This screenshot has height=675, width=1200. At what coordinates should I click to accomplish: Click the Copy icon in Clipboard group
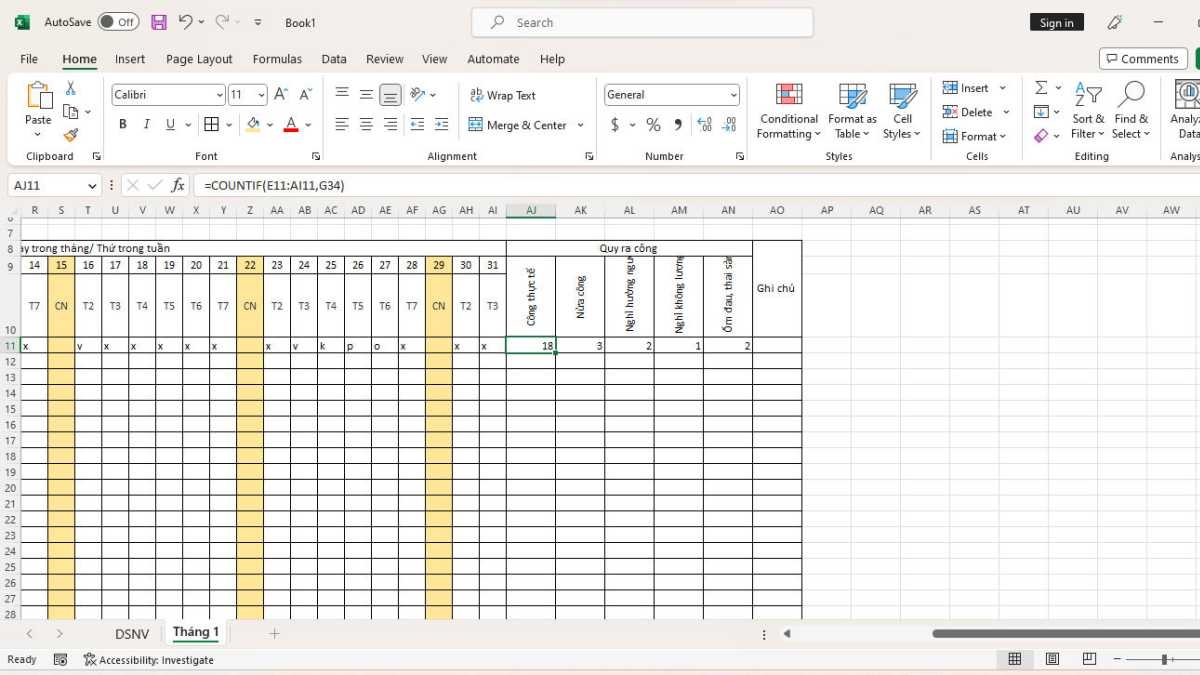[x=70, y=112]
